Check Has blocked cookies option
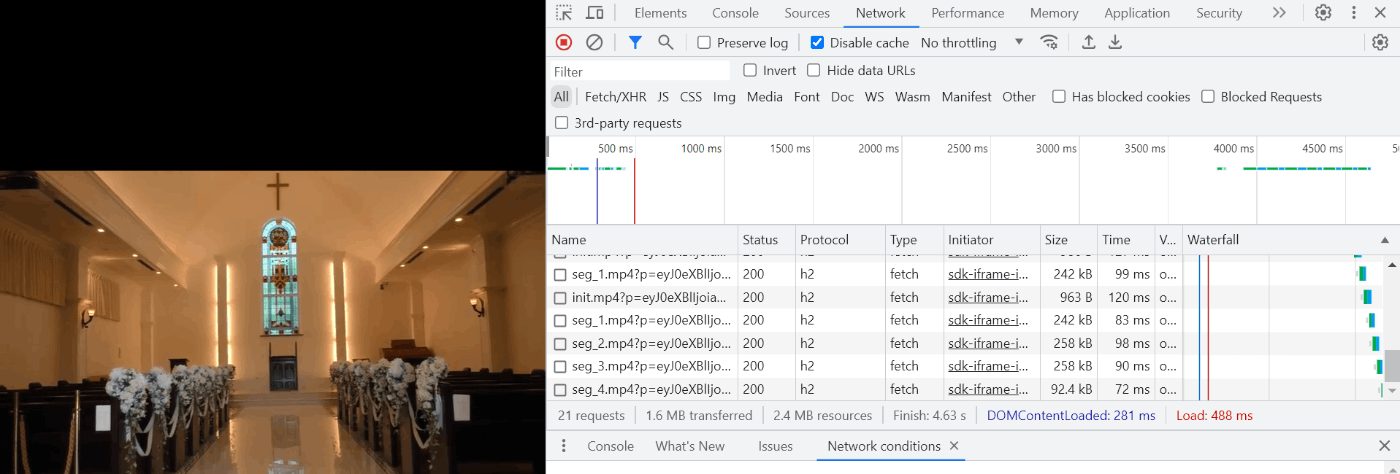The image size is (1400, 474). [1059, 97]
